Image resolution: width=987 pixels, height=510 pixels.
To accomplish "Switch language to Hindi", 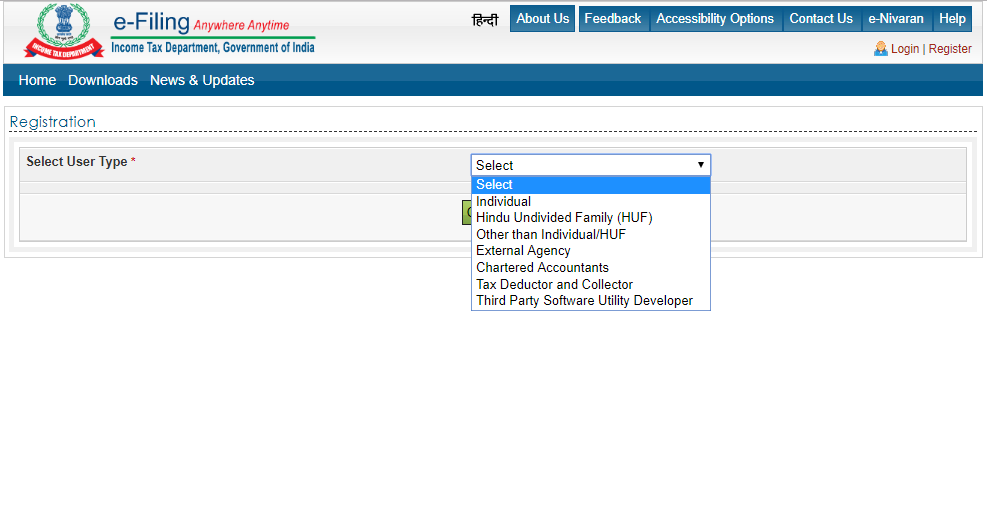I will (485, 20).
